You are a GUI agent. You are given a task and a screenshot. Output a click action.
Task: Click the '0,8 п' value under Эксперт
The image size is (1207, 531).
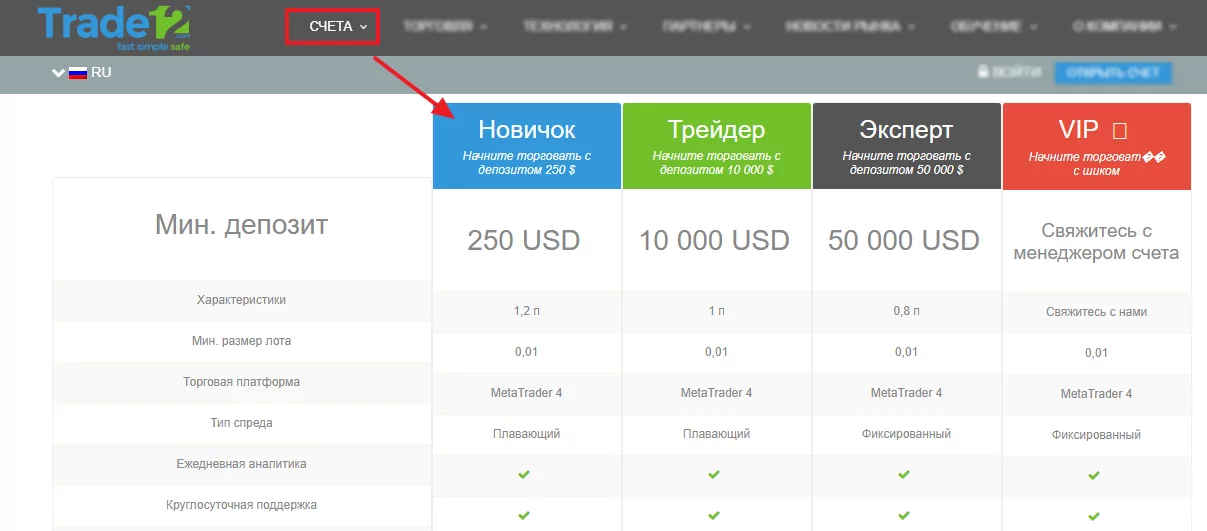click(907, 312)
